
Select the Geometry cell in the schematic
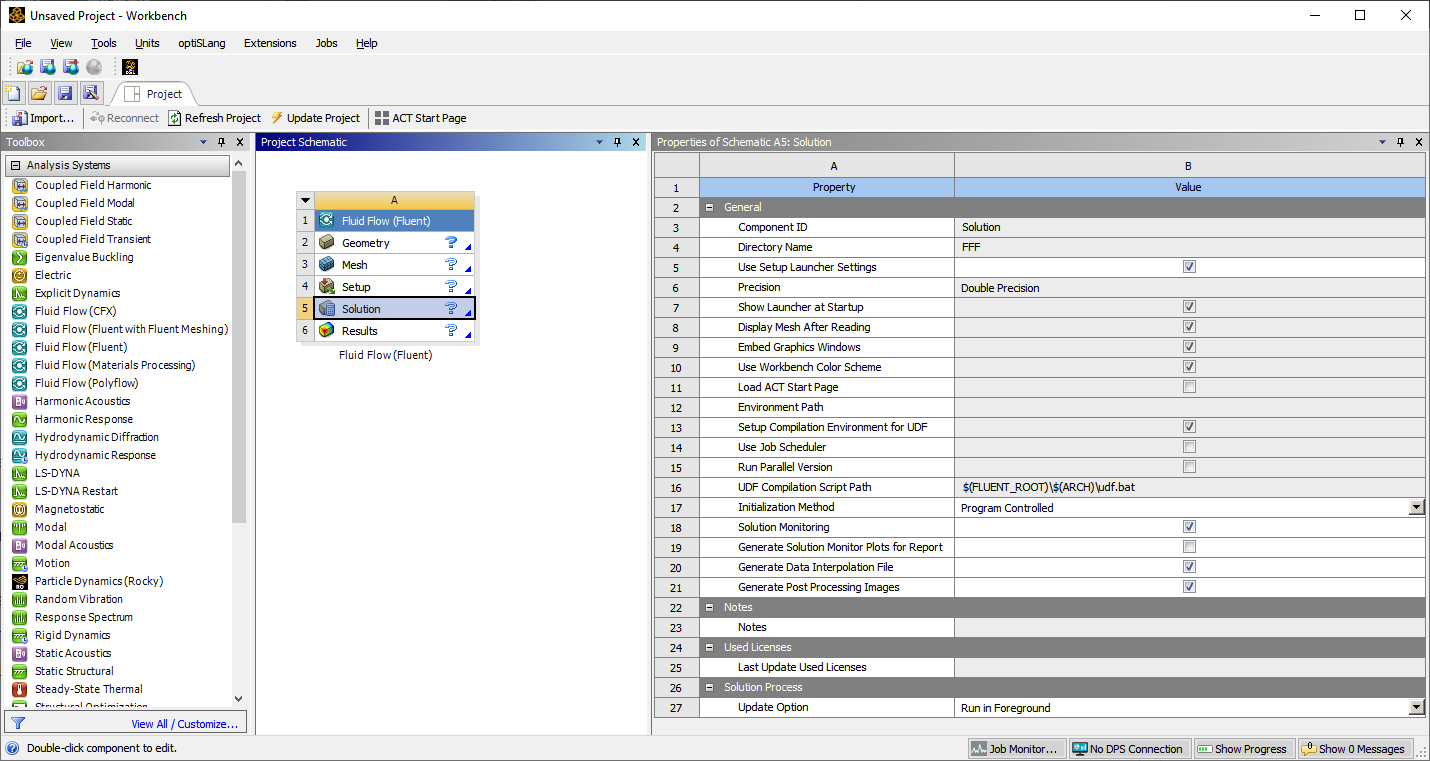(394, 243)
